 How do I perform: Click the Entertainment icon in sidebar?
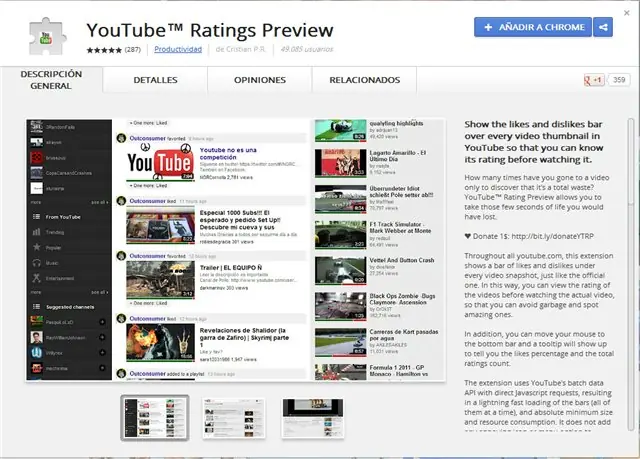click(x=36, y=278)
